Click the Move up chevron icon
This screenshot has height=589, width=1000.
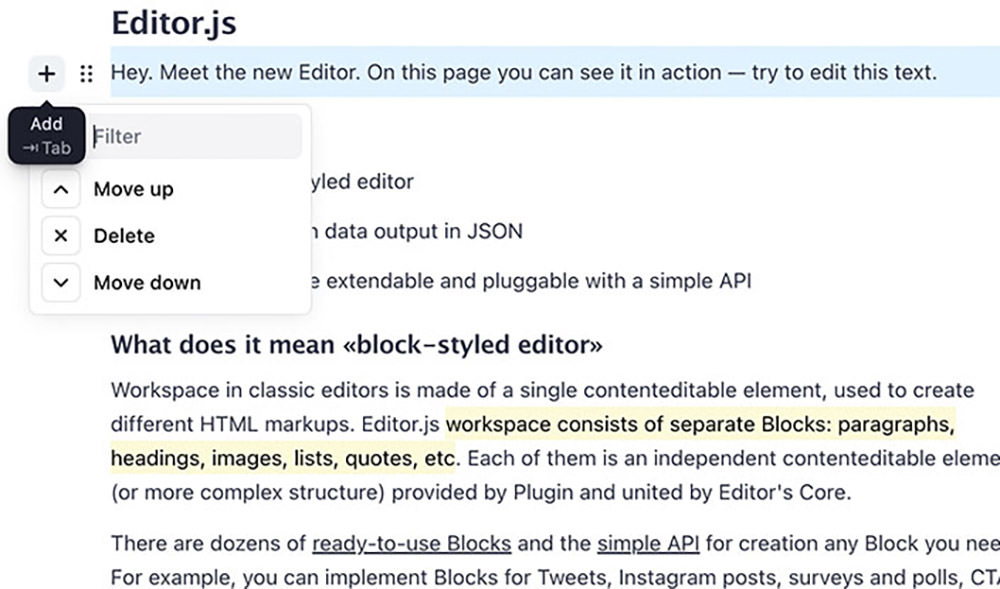61,189
